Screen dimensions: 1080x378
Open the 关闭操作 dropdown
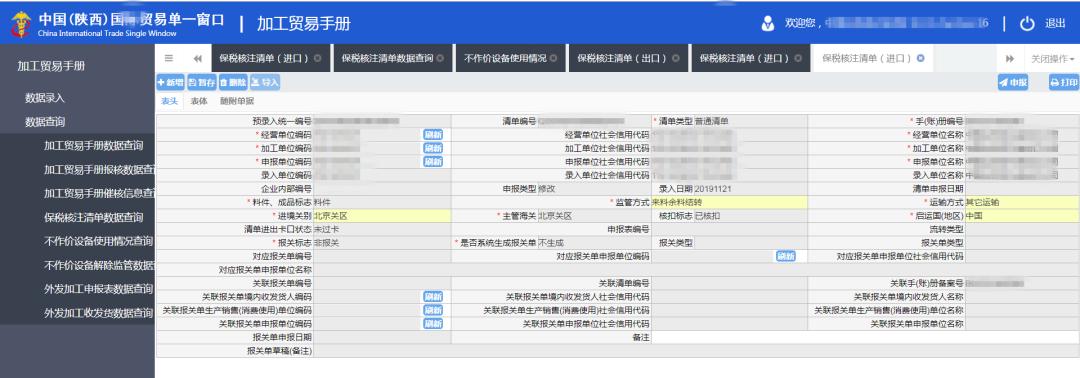point(1052,59)
